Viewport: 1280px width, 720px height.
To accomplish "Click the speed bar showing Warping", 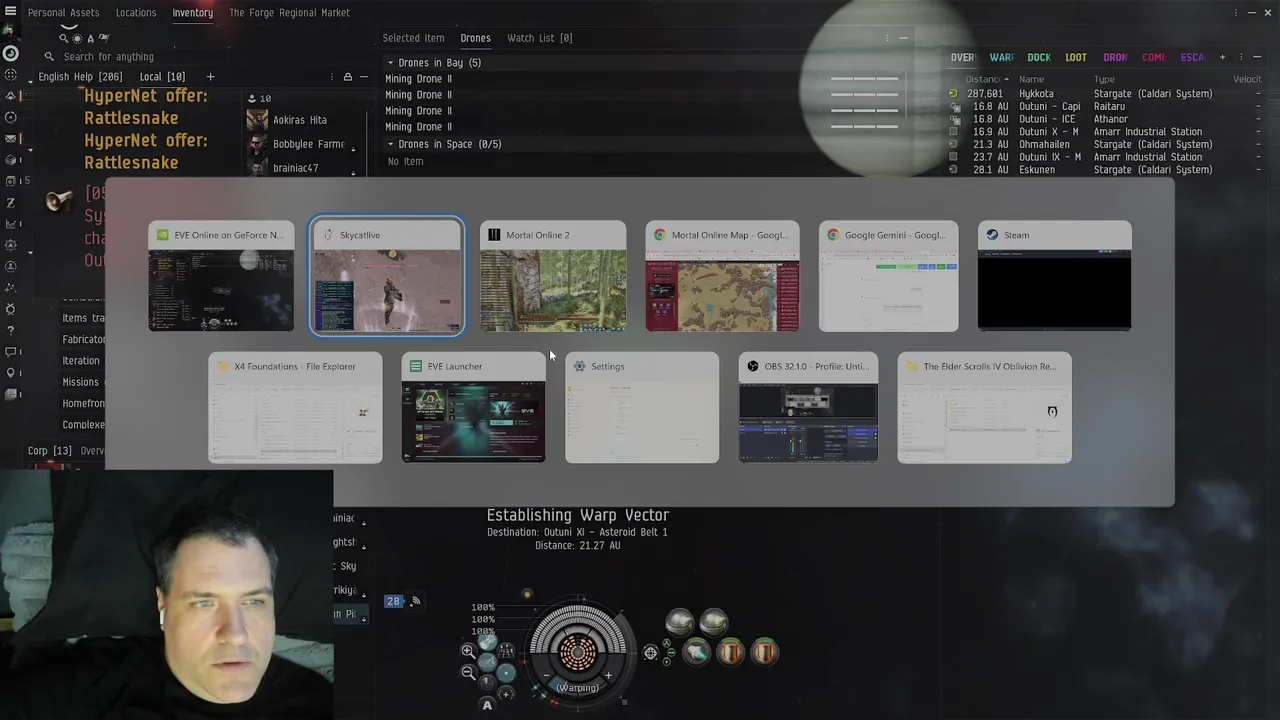I will tap(577, 687).
